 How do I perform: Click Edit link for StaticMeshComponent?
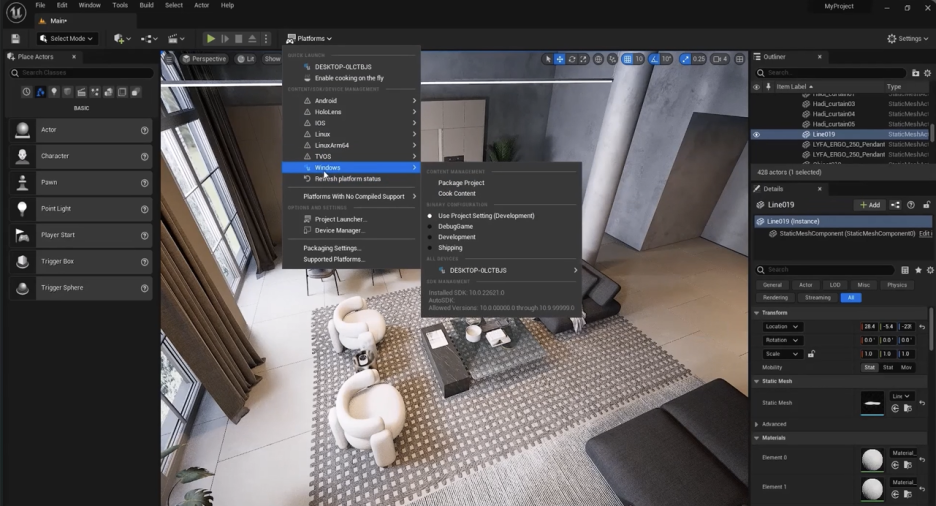pos(925,234)
